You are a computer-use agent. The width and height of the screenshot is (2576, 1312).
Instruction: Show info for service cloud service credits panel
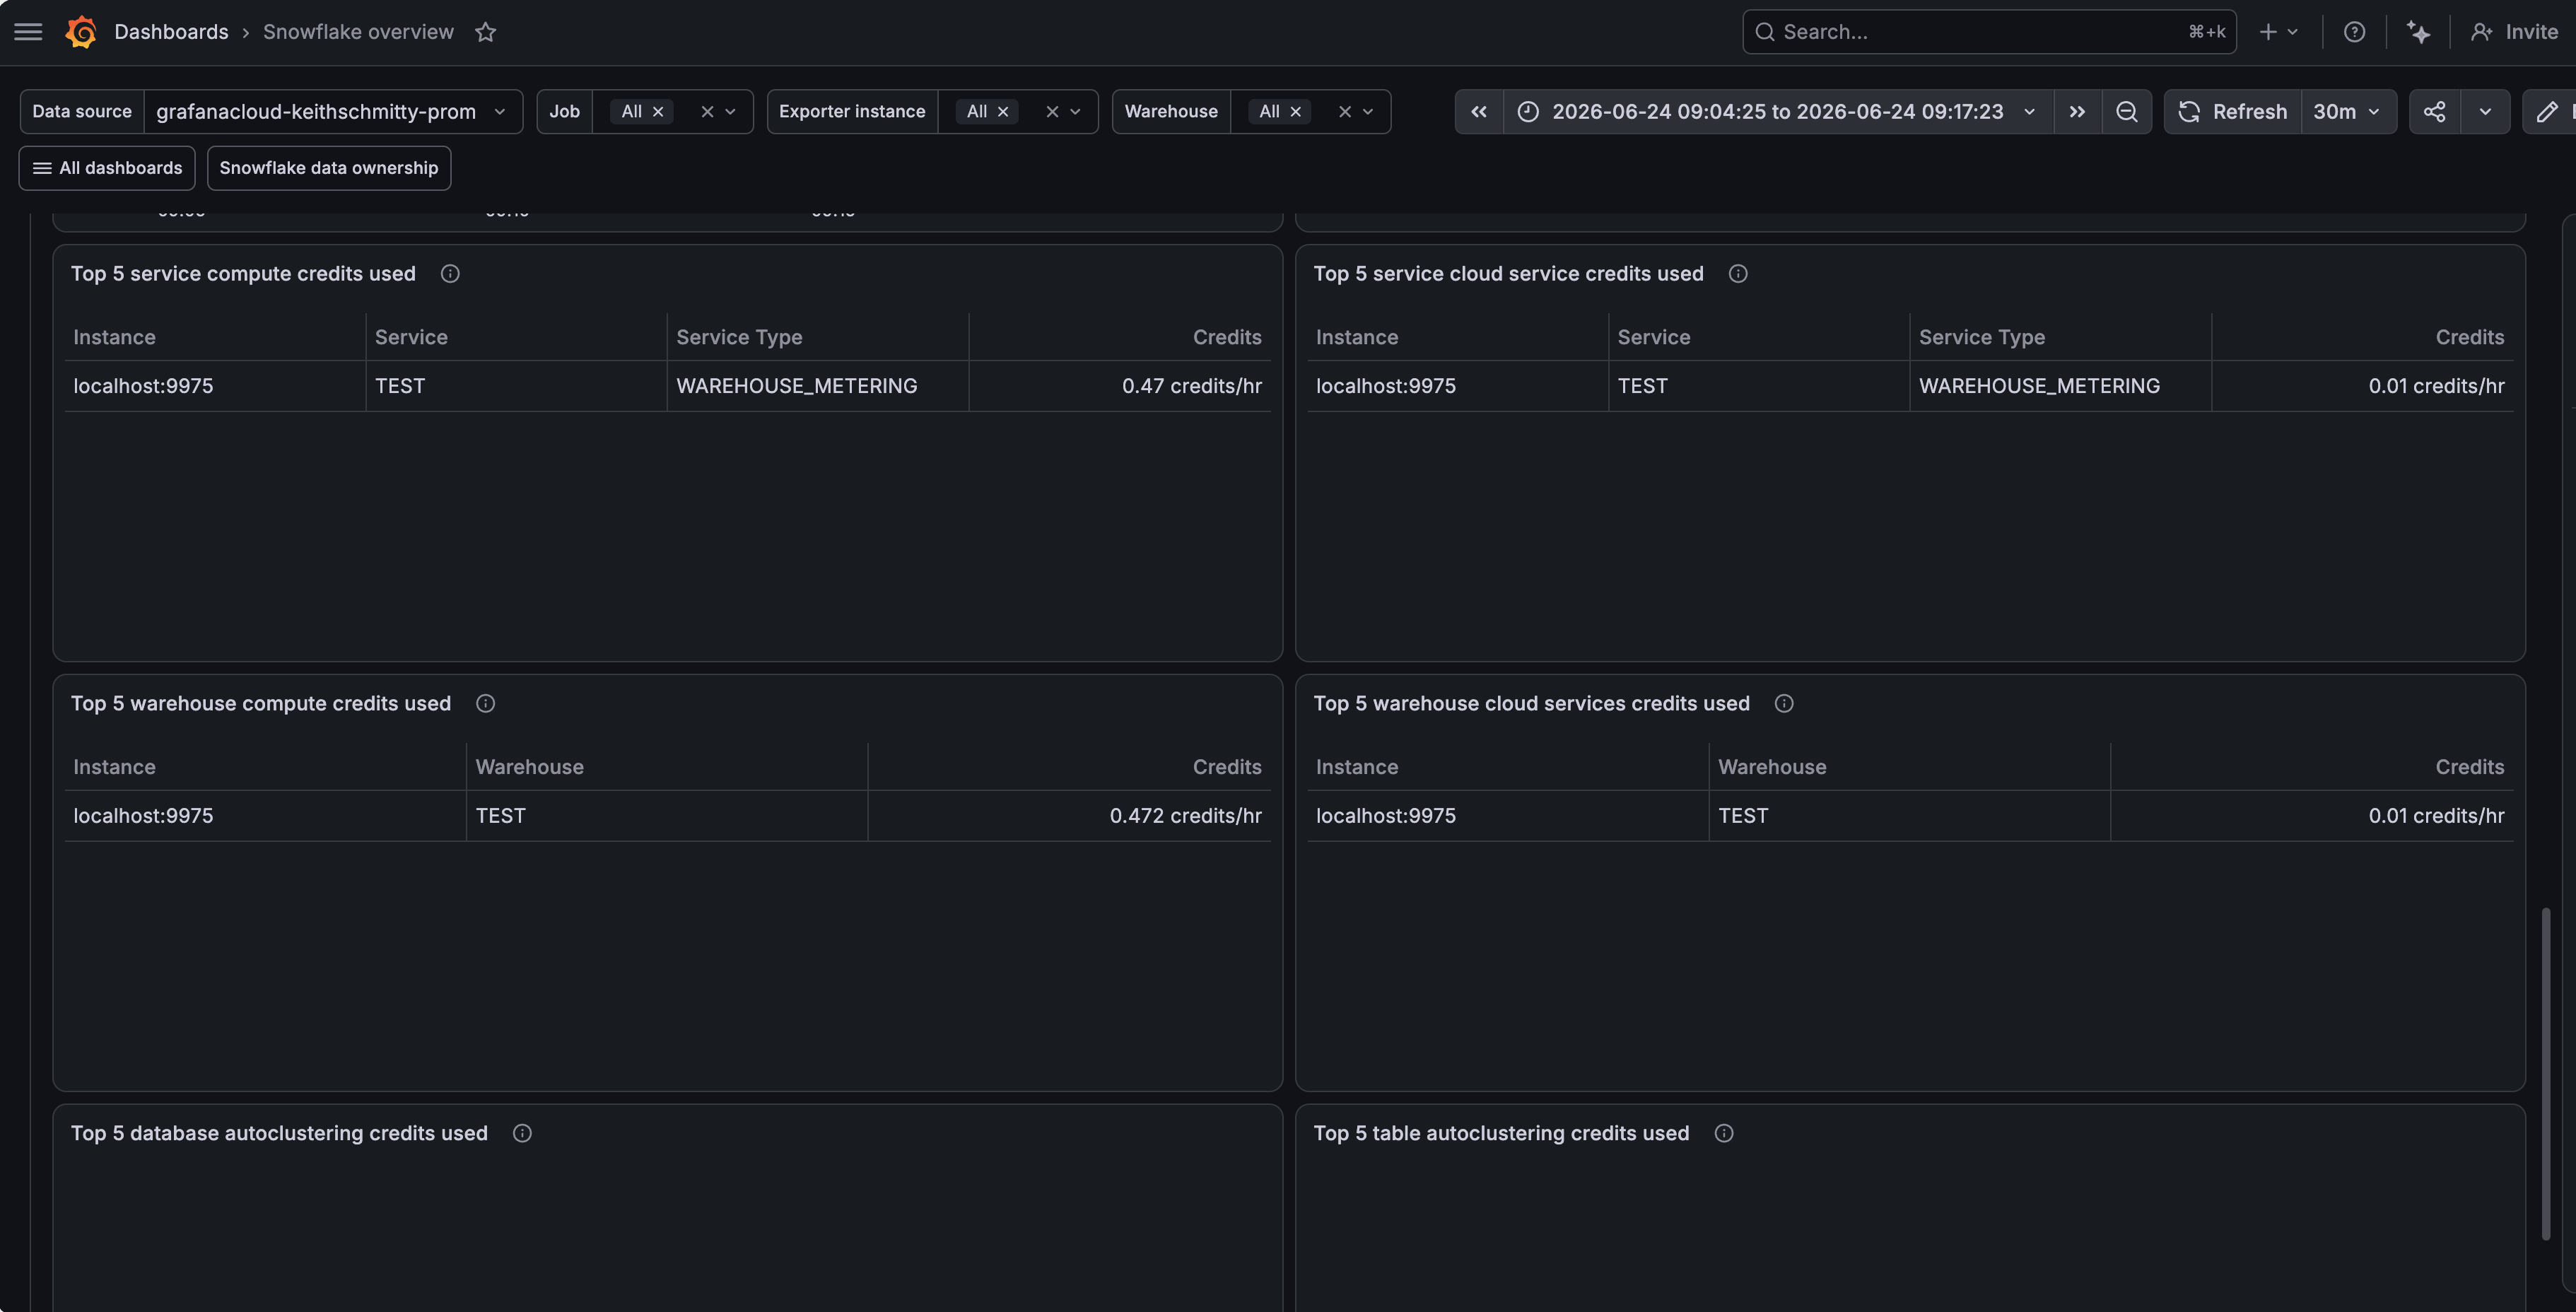(x=1738, y=274)
